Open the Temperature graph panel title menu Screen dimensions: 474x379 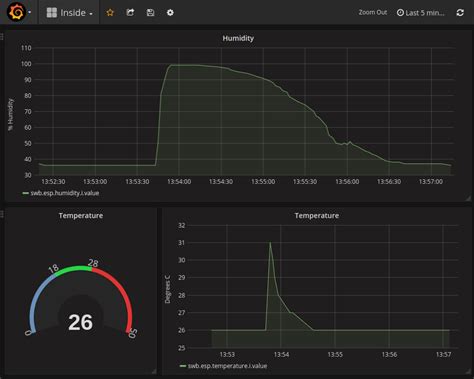316,216
